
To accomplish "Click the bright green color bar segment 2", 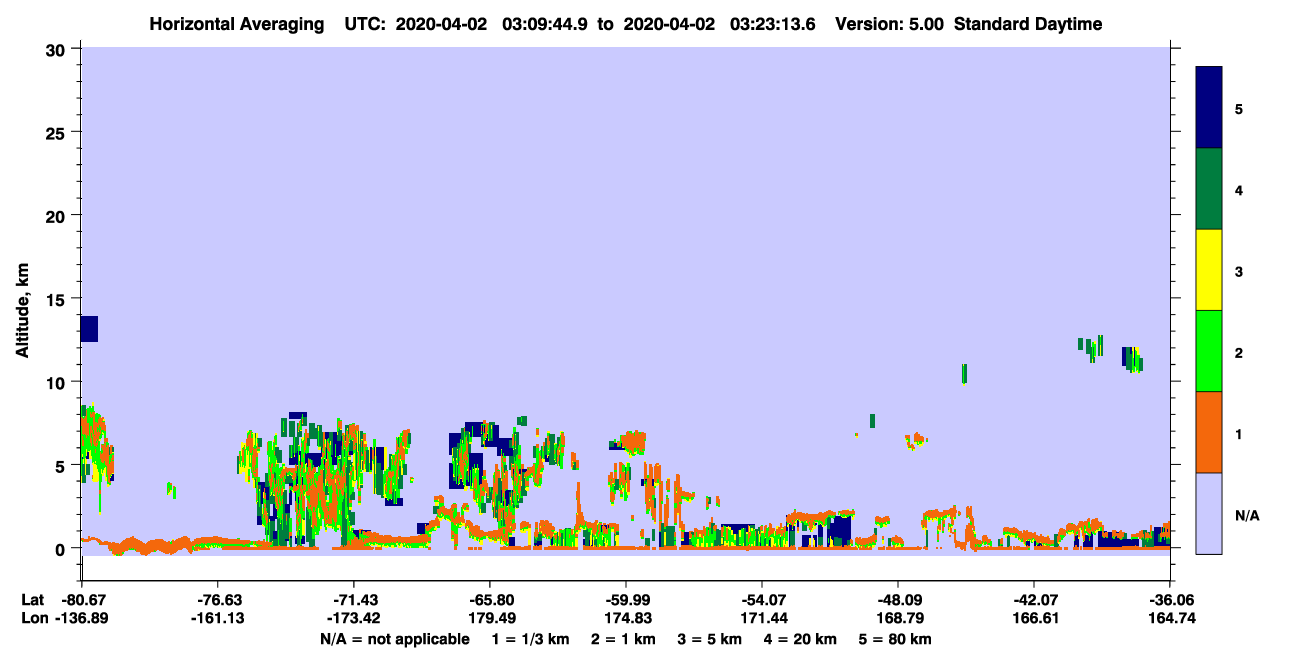I will tap(1209, 351).
